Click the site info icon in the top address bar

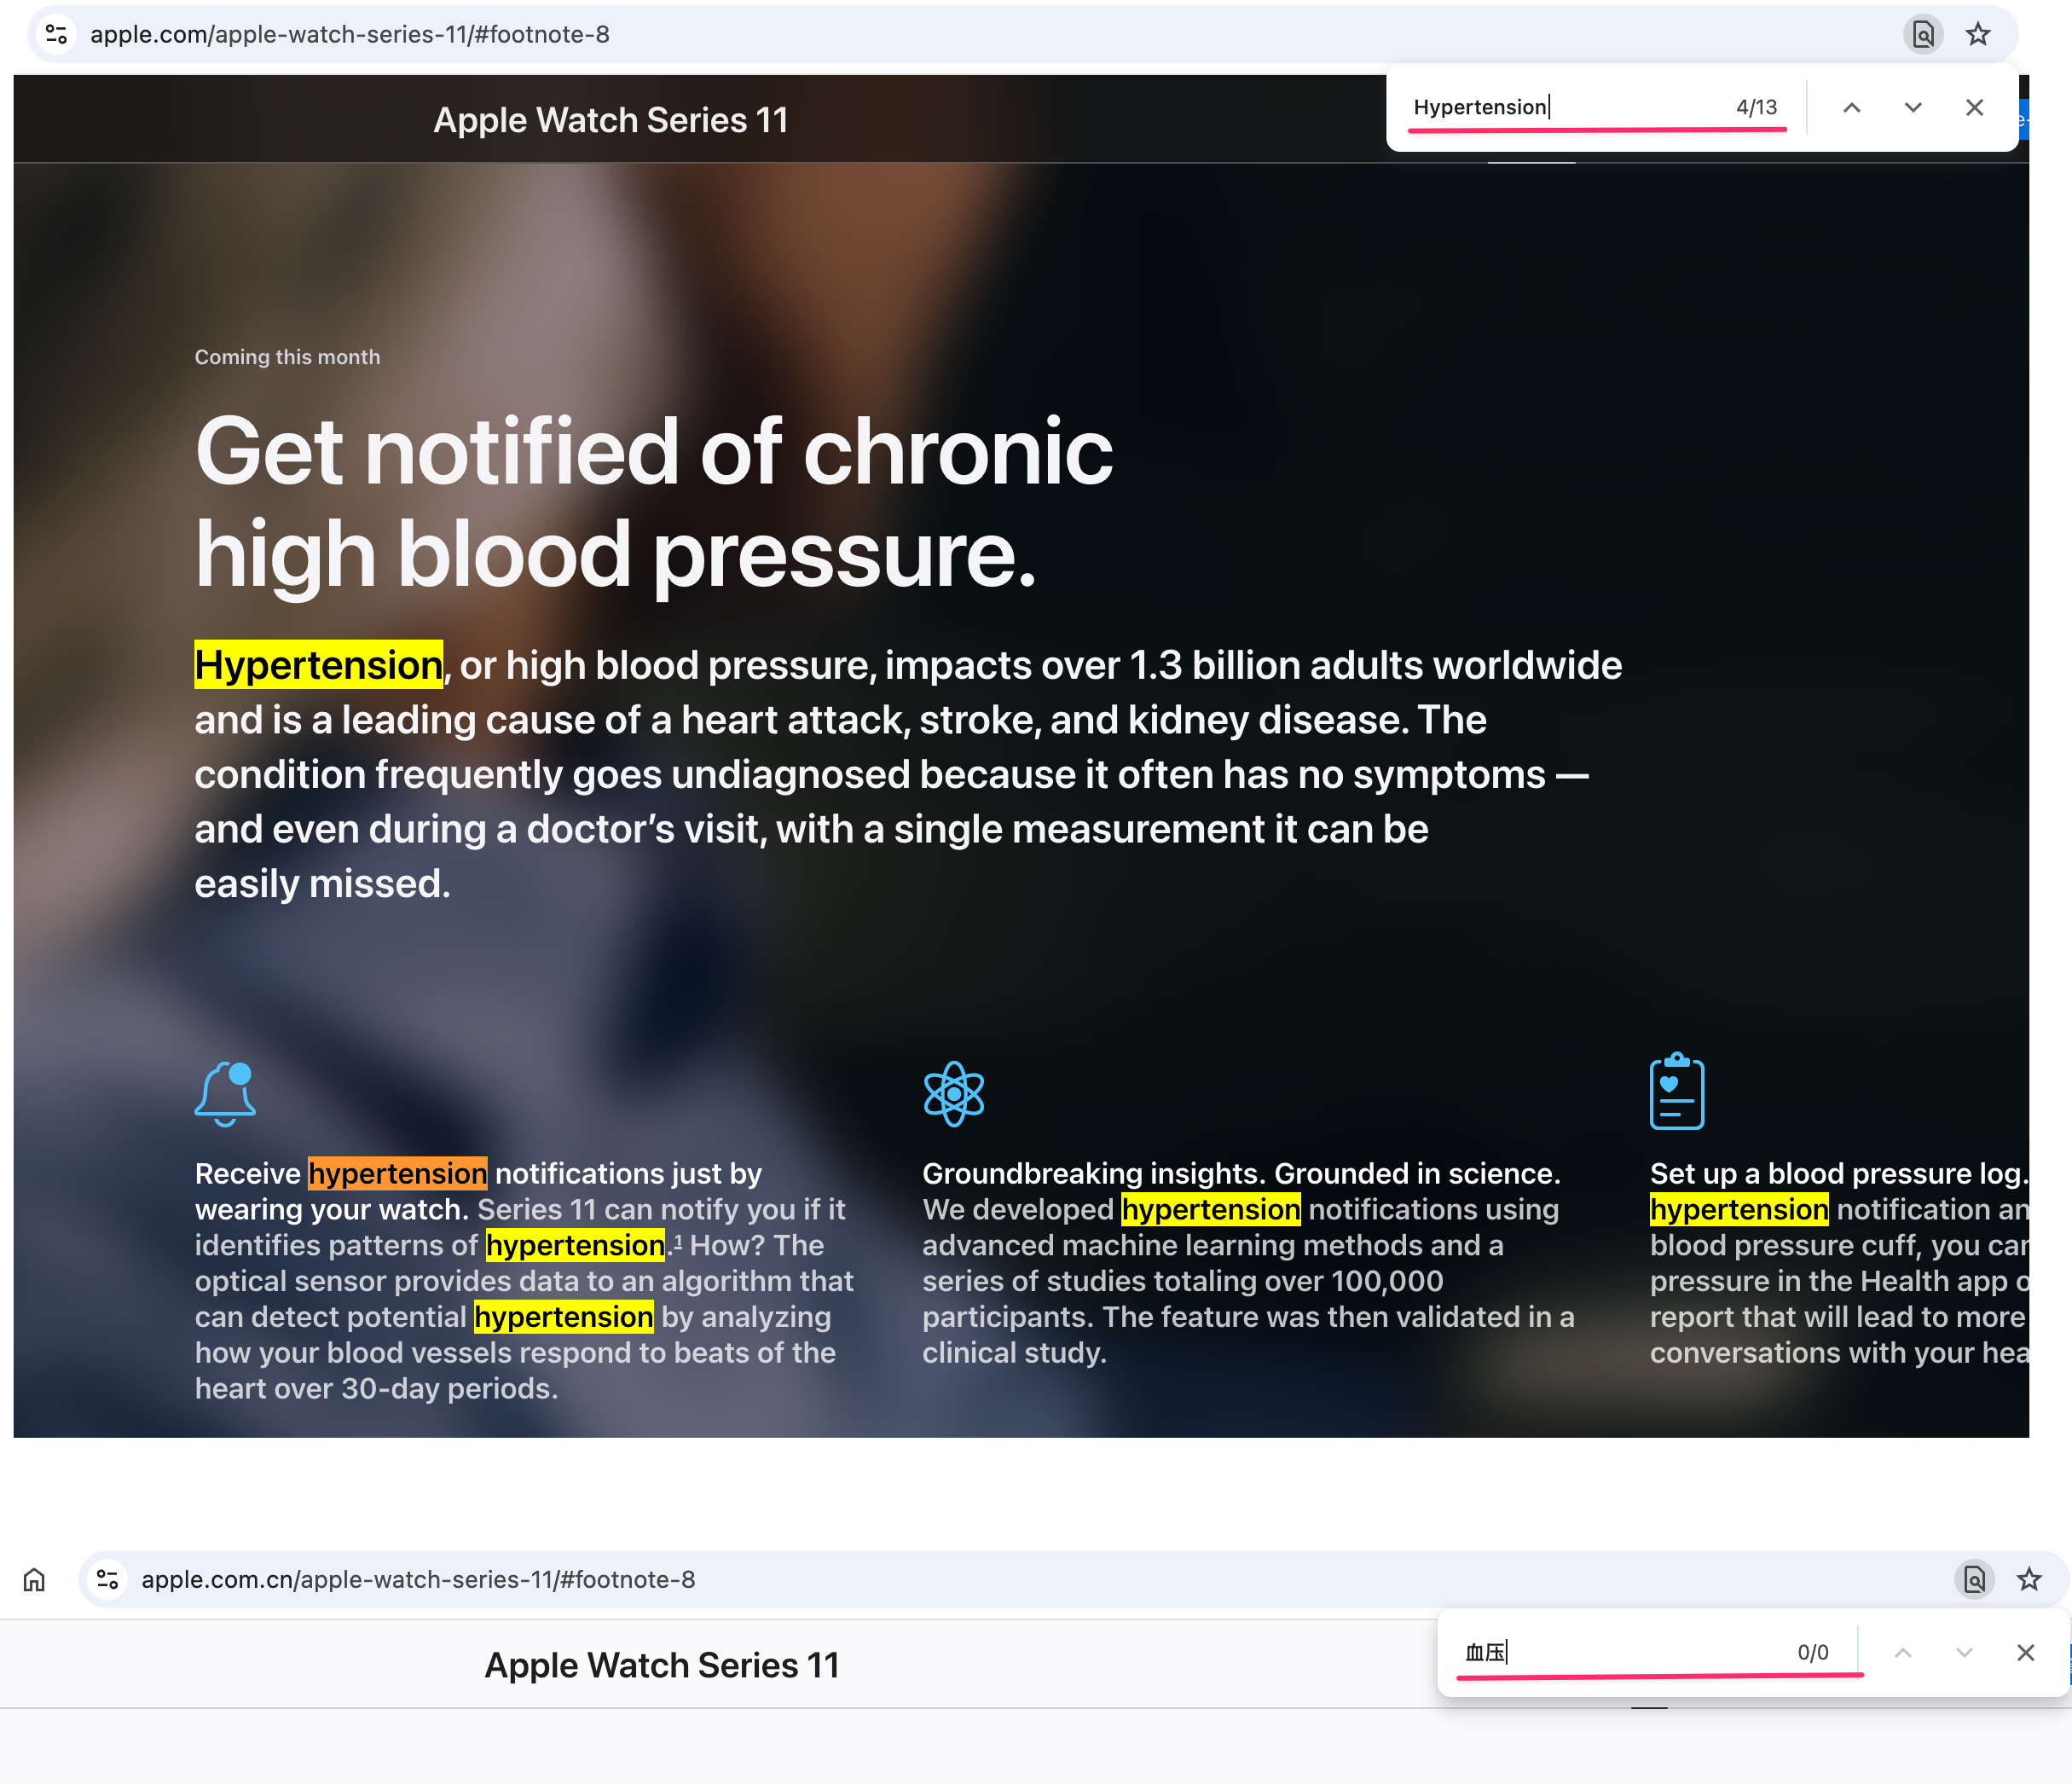point(57,34)
